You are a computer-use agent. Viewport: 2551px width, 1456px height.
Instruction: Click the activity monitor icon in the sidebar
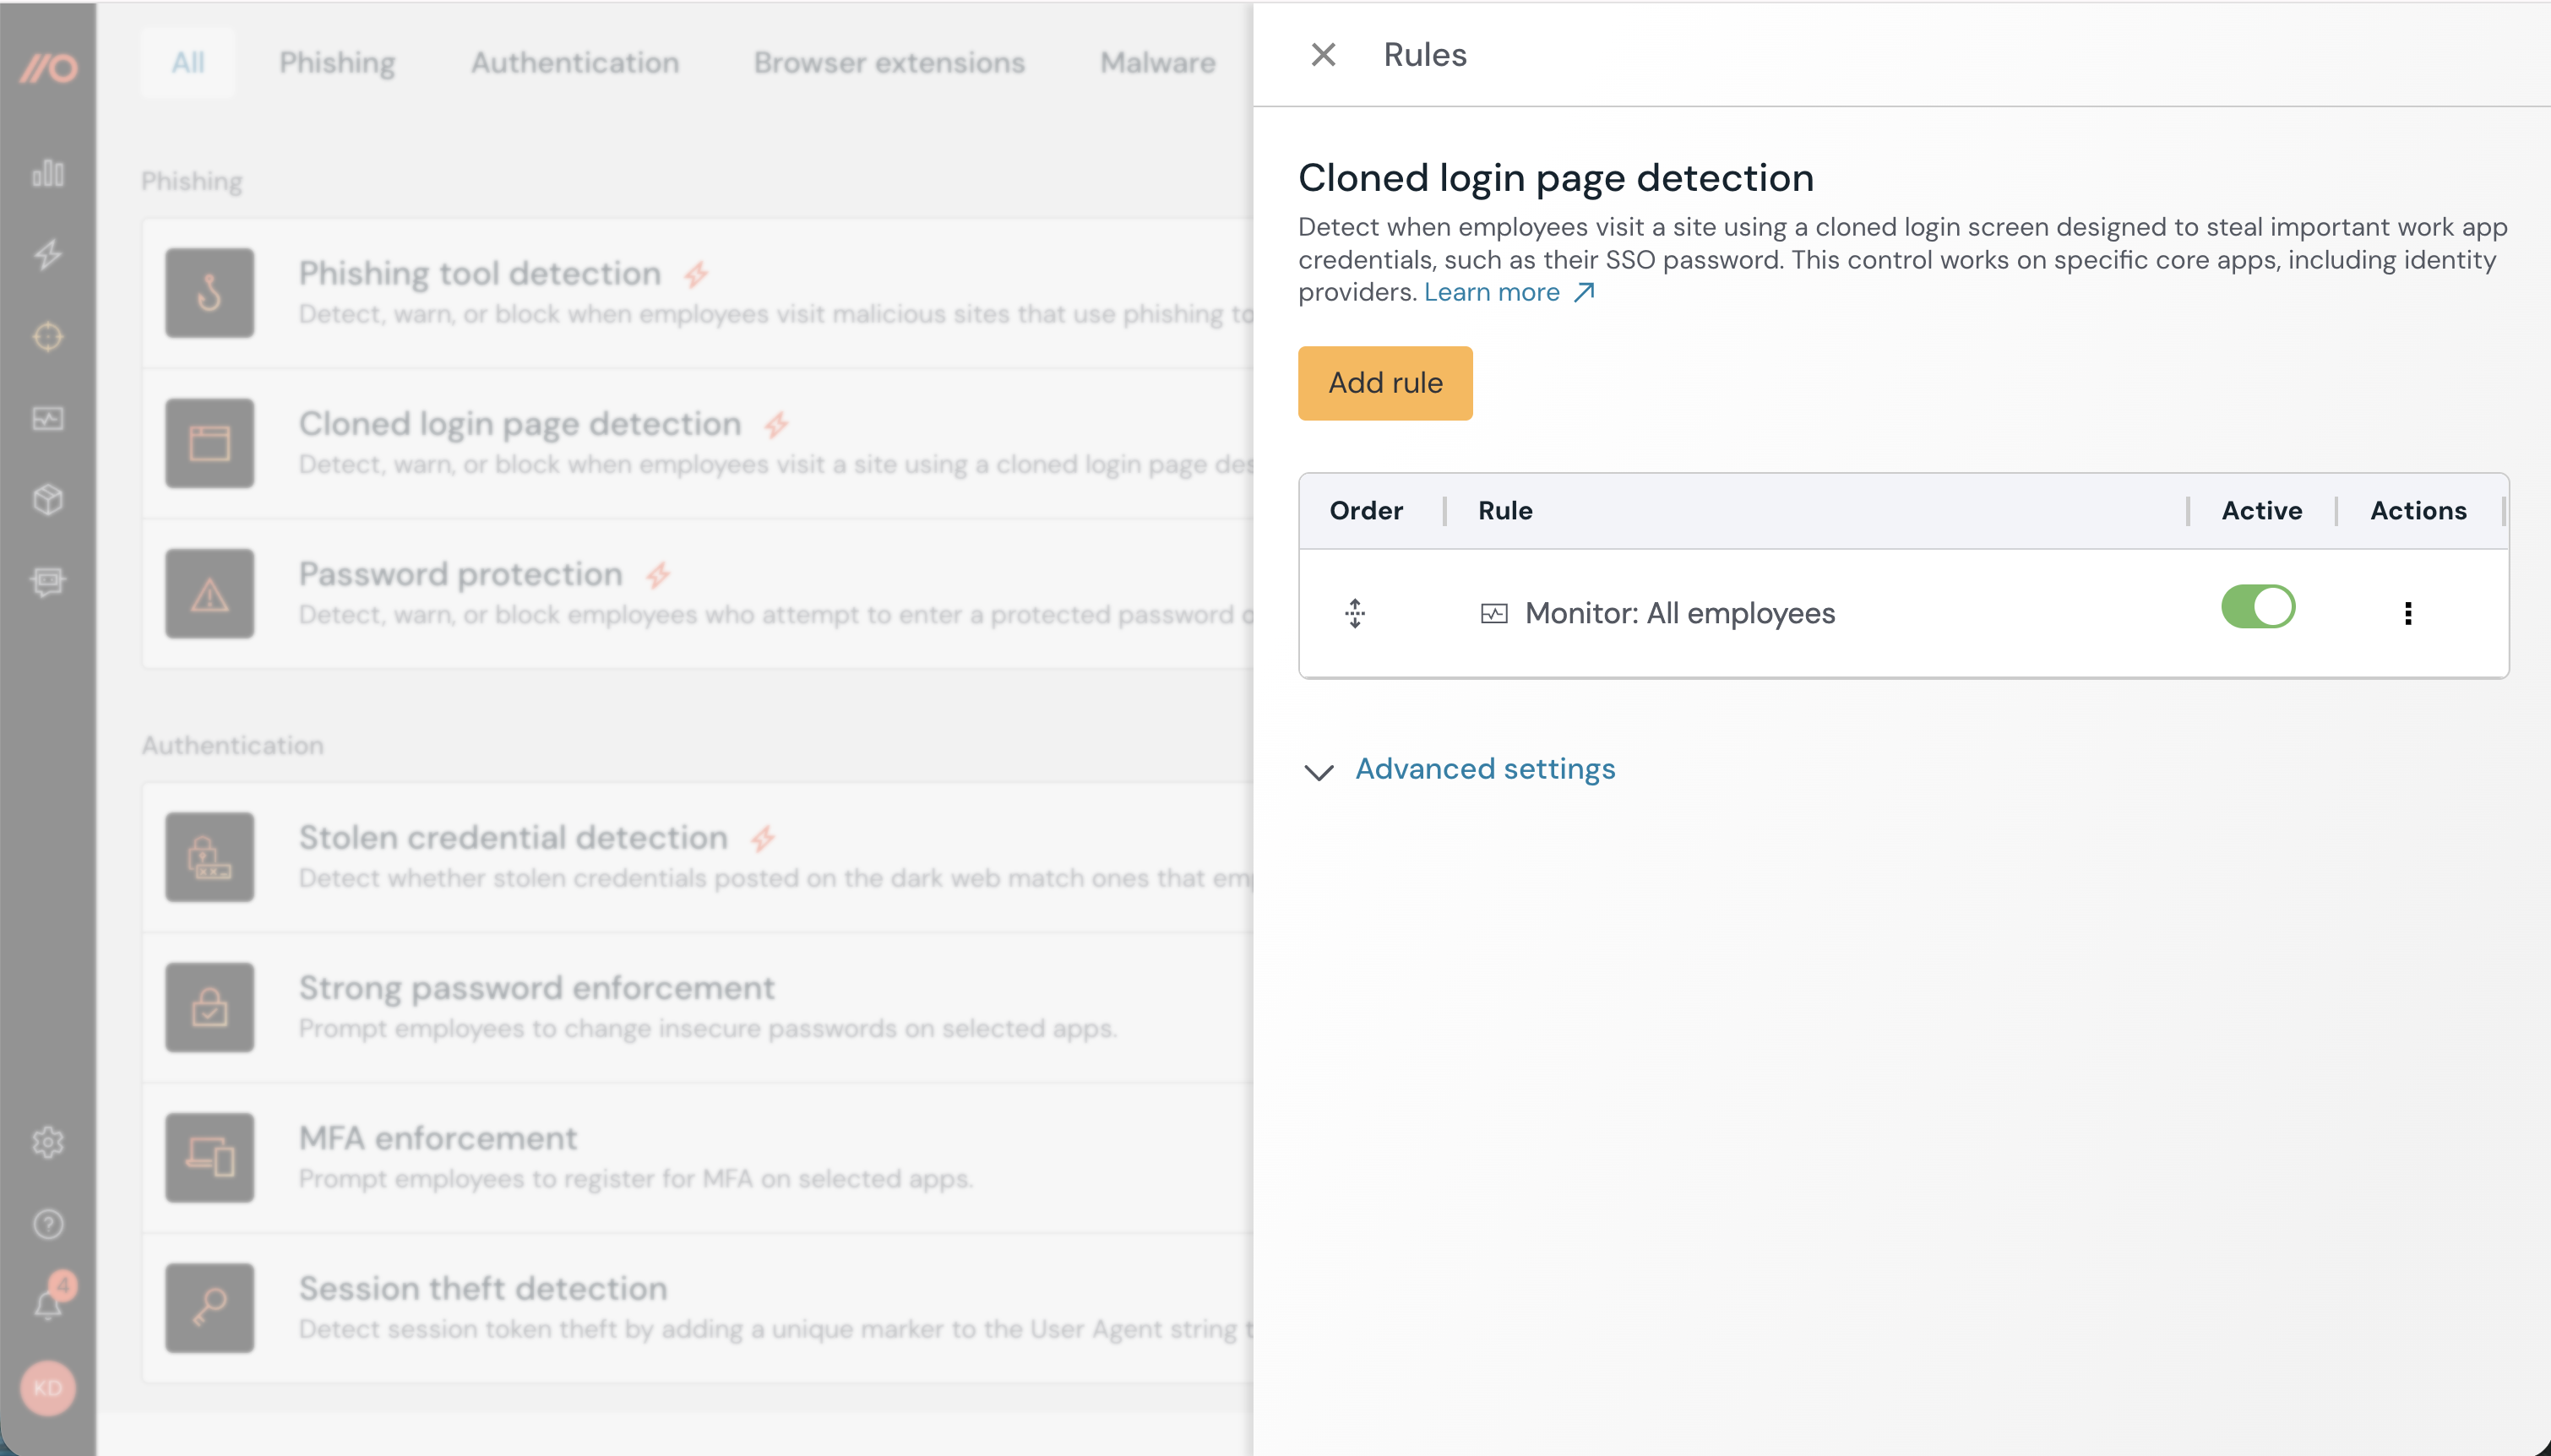[47, 419]
